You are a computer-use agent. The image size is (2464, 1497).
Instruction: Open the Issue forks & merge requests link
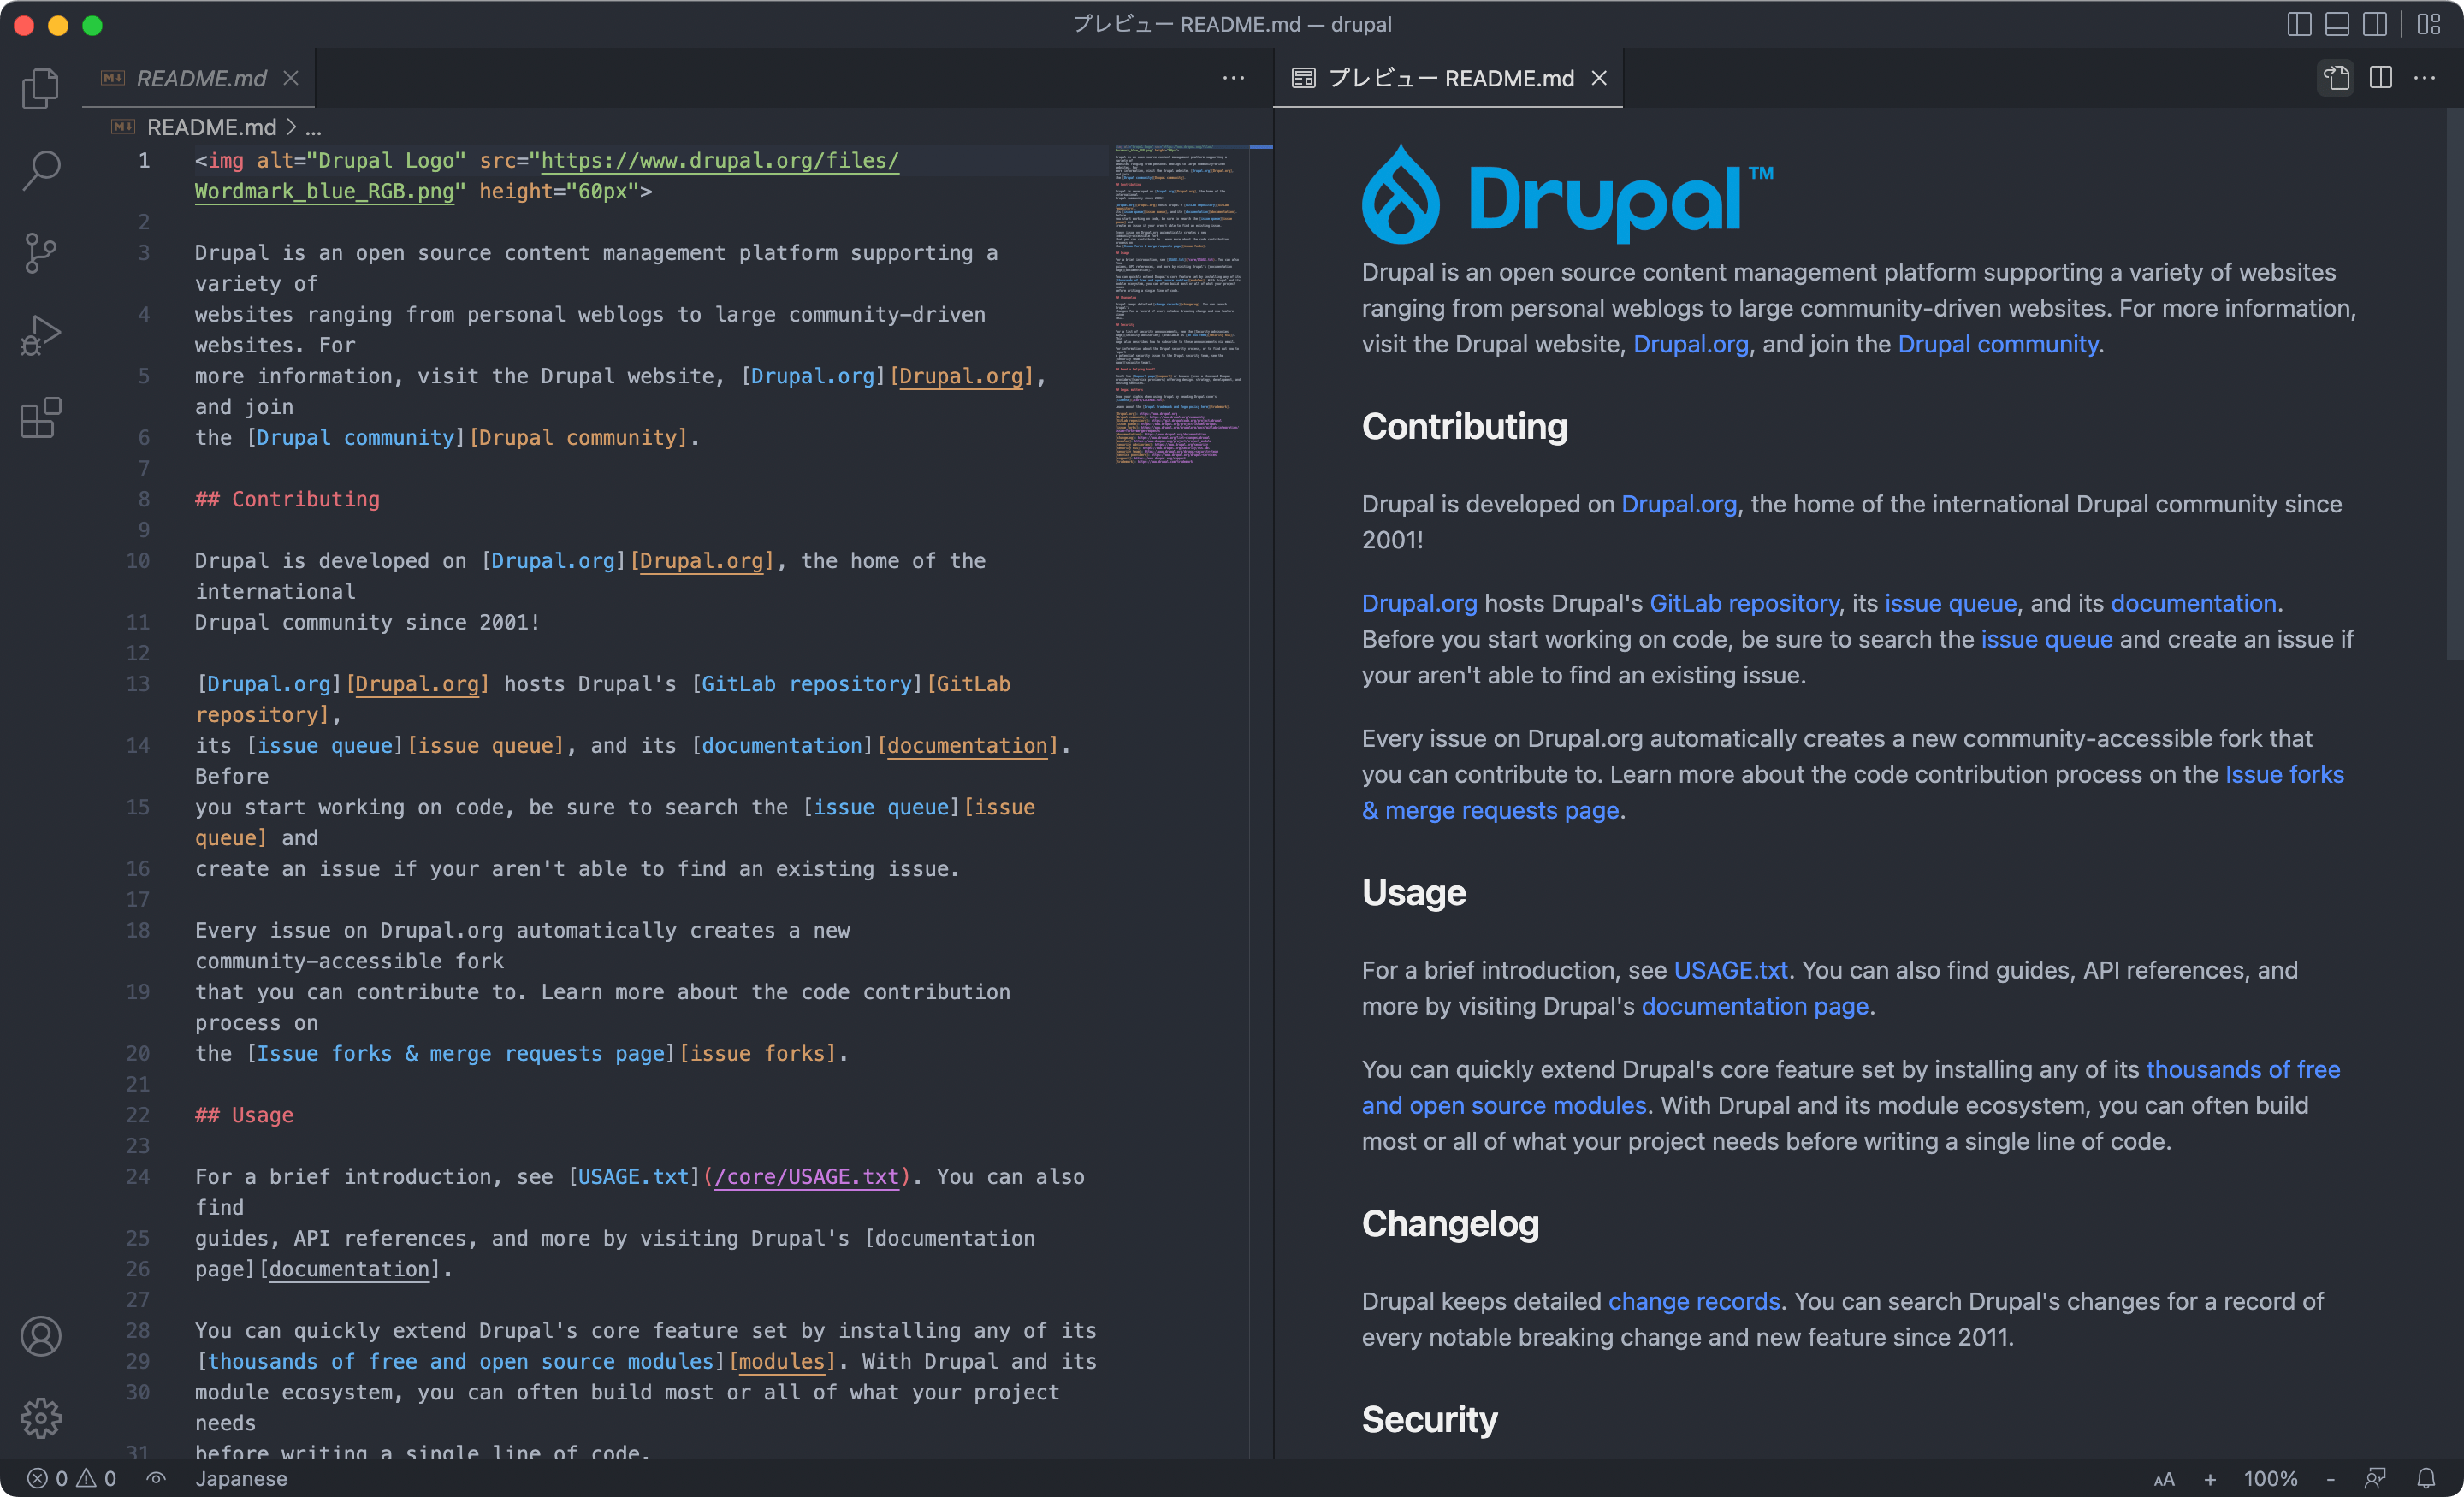pyautogui.click(x=1853, y=792)
